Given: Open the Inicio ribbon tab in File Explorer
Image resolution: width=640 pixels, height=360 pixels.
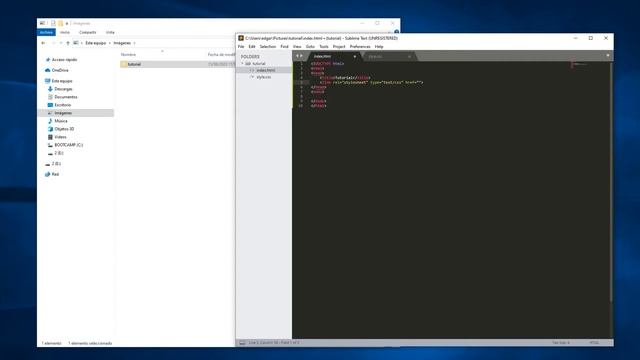Looking at the screenshot, I should (65, 32).
